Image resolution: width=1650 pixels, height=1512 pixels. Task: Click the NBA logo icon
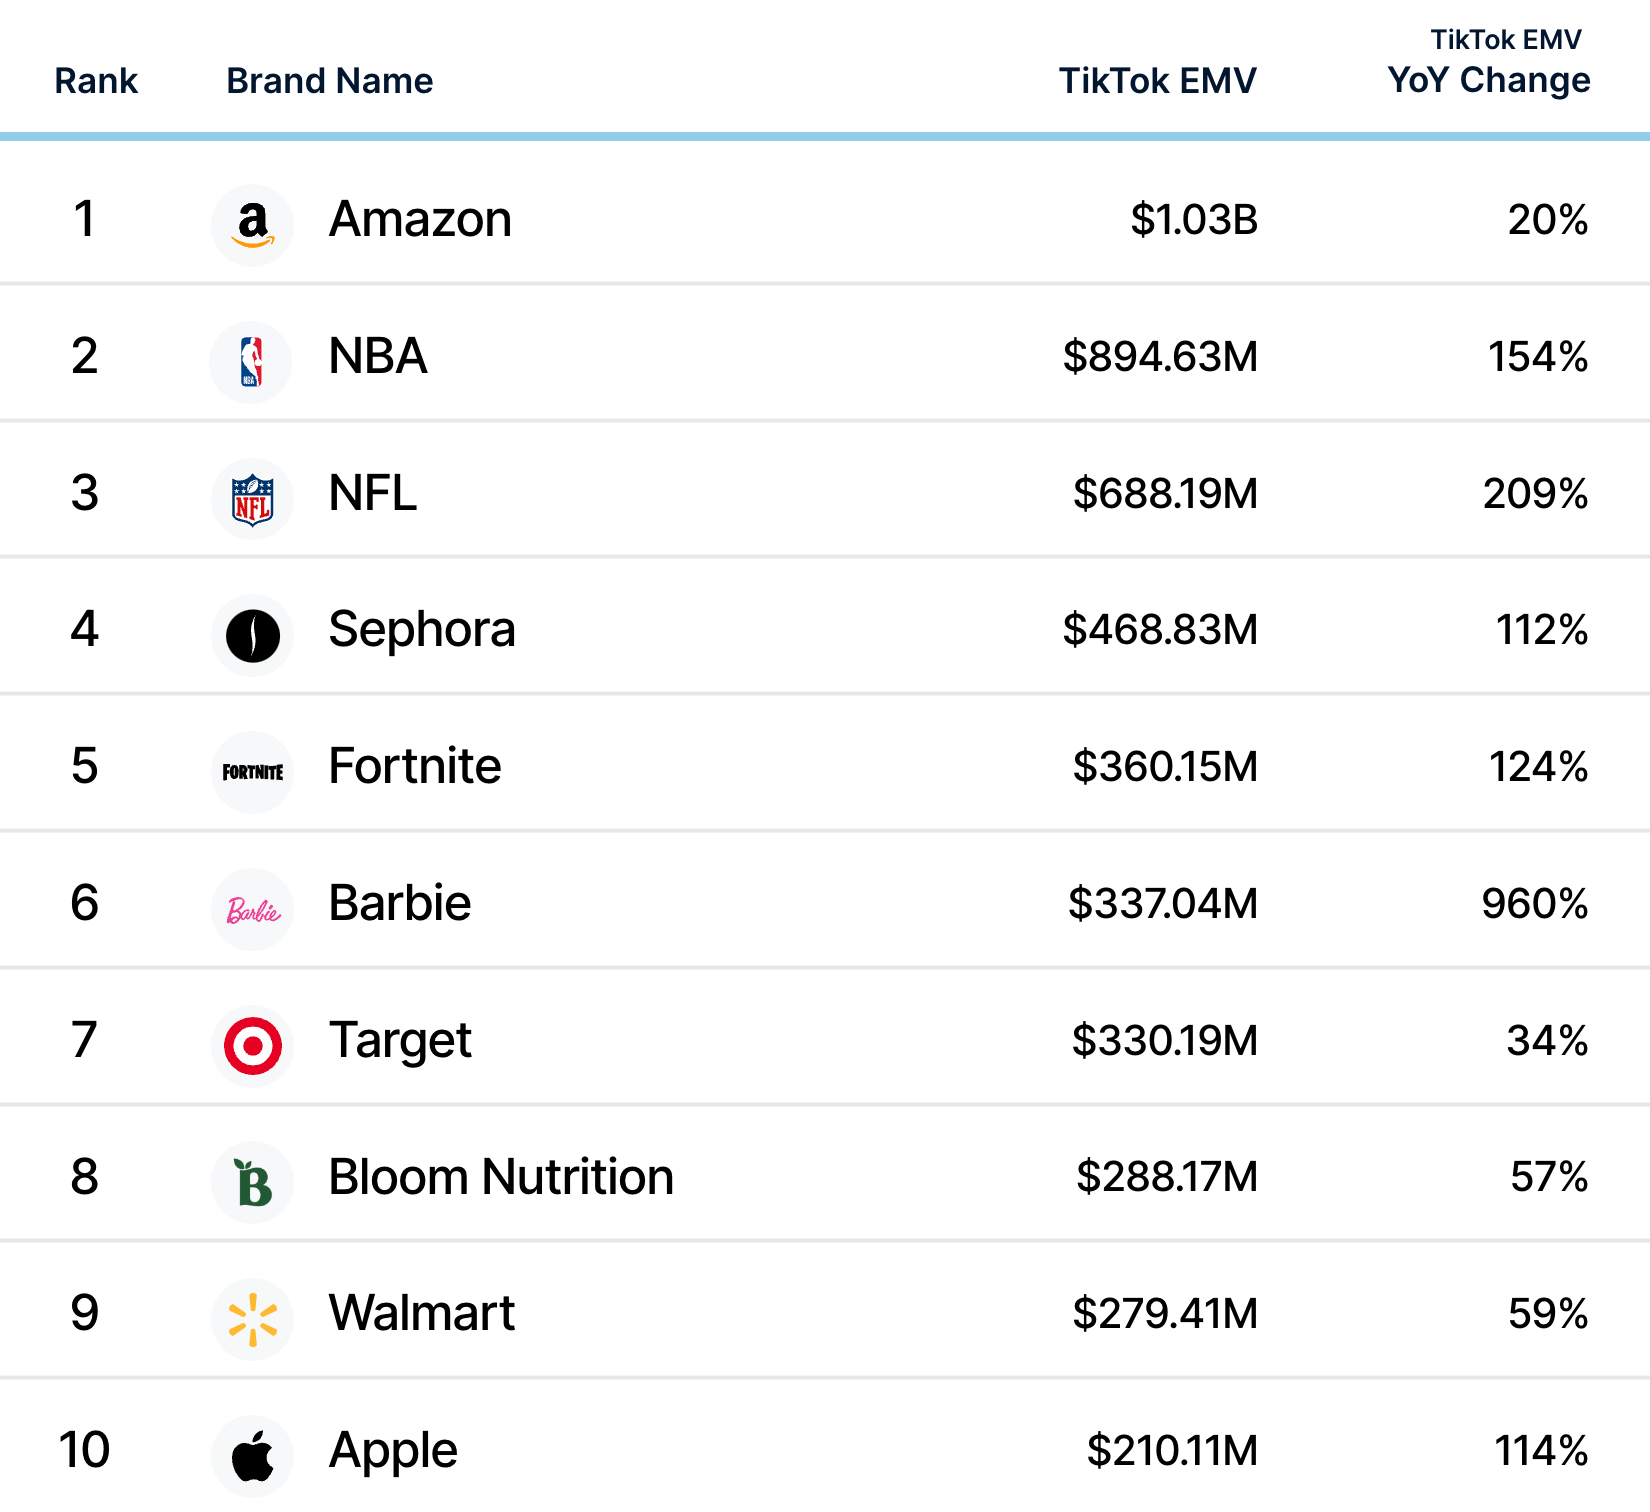251,362
